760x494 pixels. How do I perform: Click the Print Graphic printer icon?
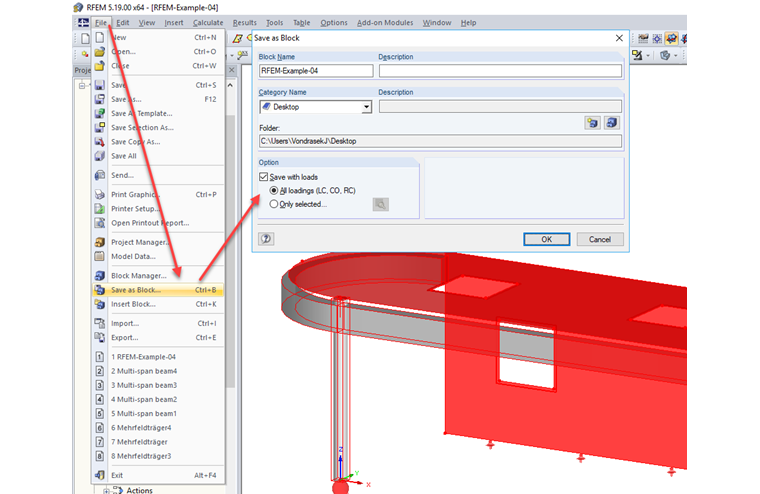point(100,194)
